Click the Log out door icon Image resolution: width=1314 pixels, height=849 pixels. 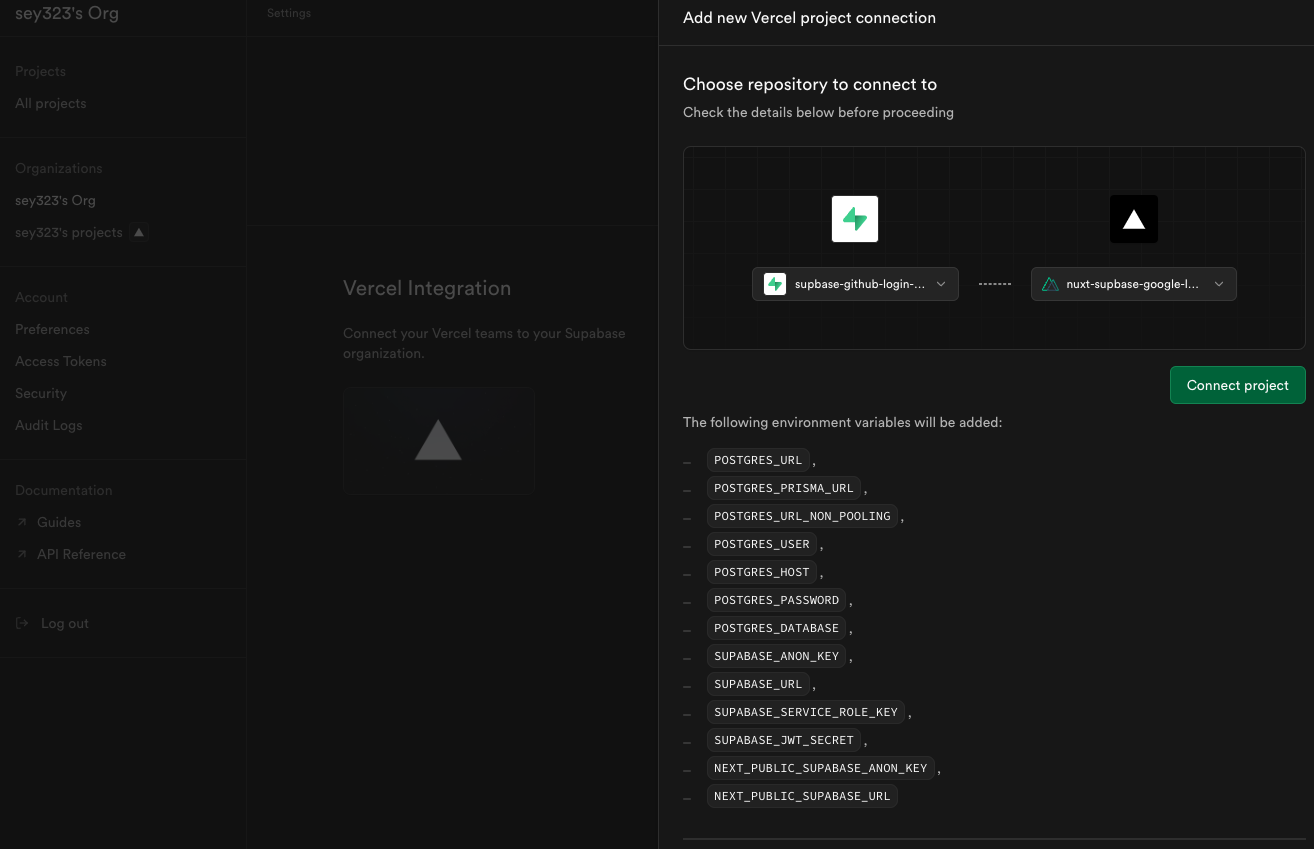(x=22, y=623)
